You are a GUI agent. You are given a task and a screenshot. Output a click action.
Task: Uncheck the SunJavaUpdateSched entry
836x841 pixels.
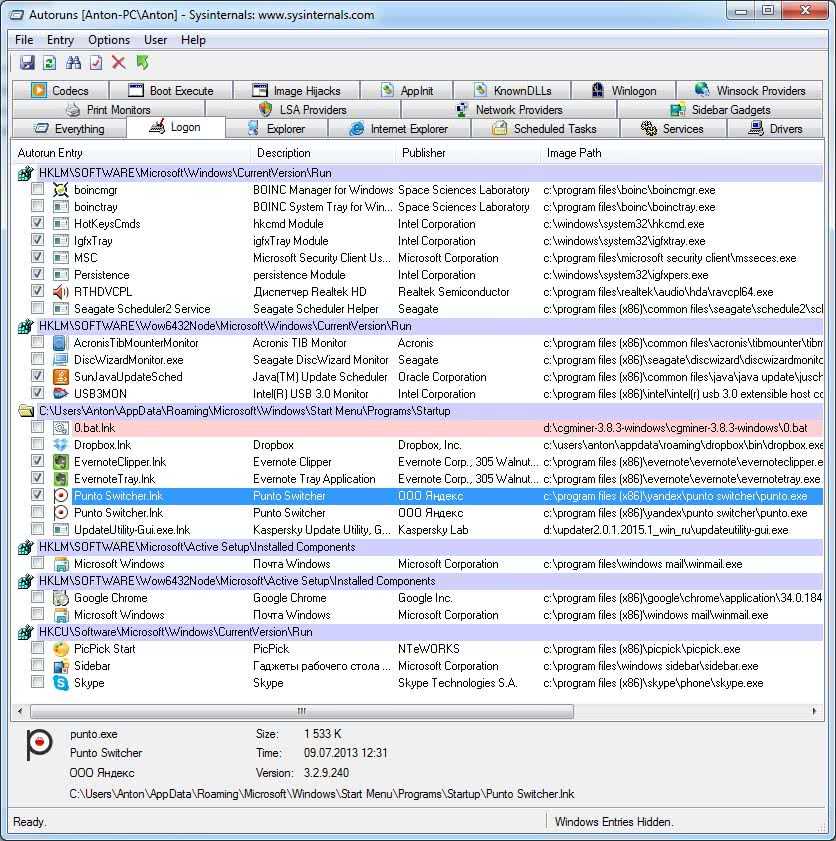pos(37,377)
